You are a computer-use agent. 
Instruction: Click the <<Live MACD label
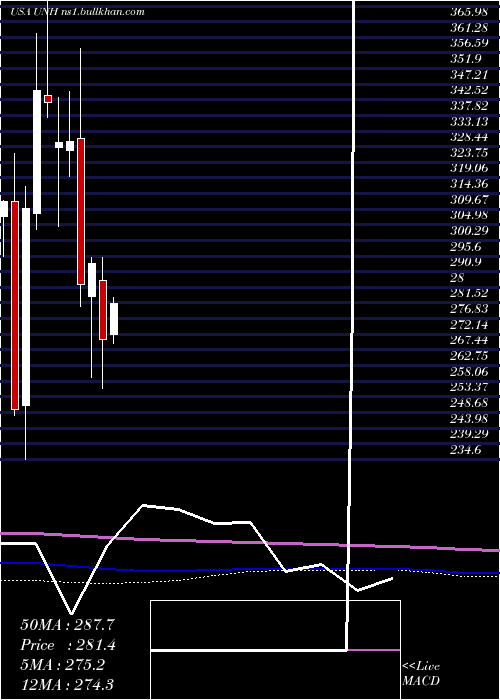point(421,674)
